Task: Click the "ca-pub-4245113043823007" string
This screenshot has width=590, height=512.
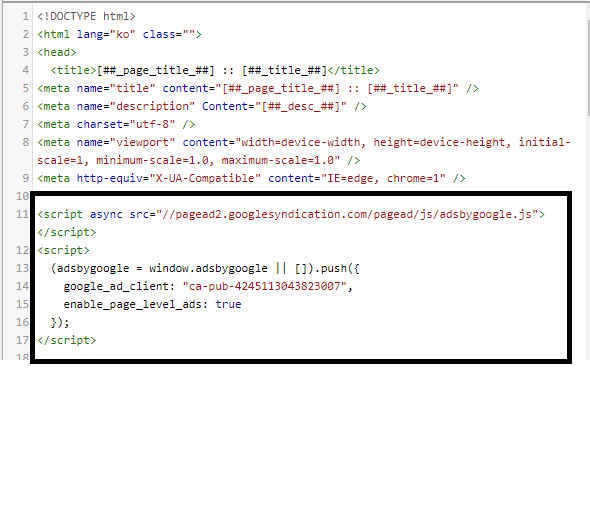Action: (264, 287)
